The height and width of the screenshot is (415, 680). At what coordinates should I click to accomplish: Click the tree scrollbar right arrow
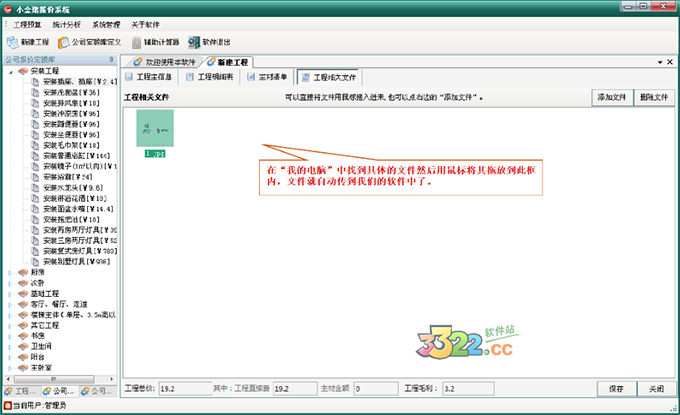tap(111, 379)
